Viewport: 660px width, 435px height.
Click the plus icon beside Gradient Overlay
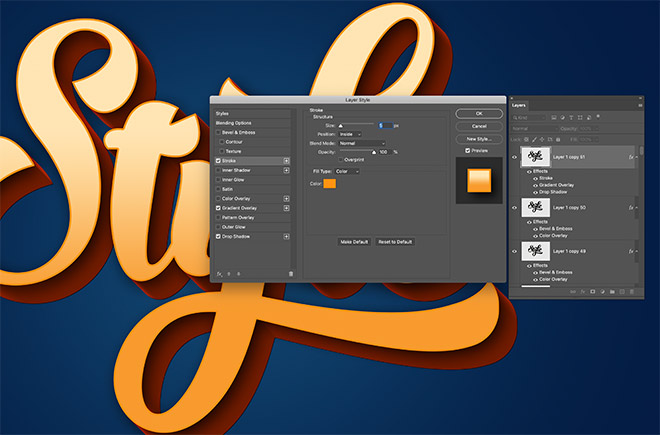(287, 208)
